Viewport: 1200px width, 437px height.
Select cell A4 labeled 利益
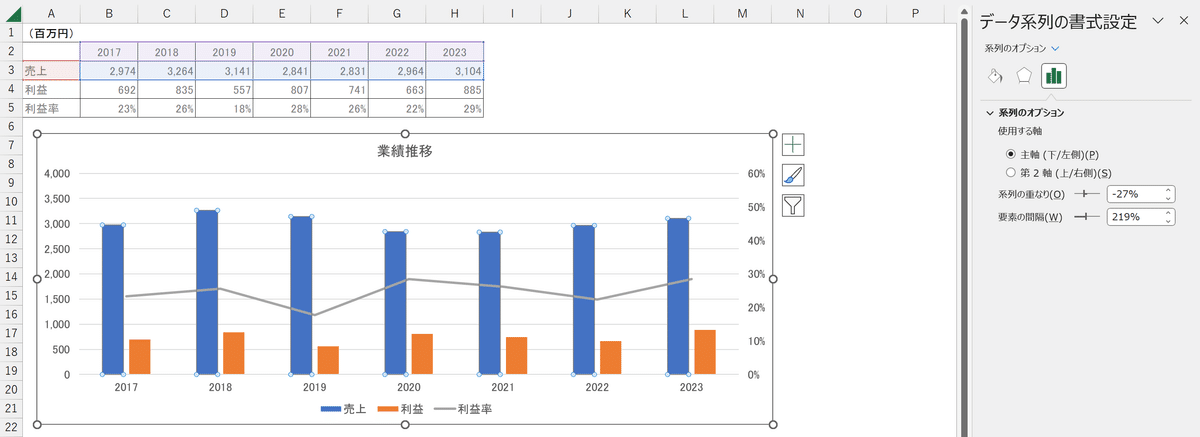coord(50,89)
